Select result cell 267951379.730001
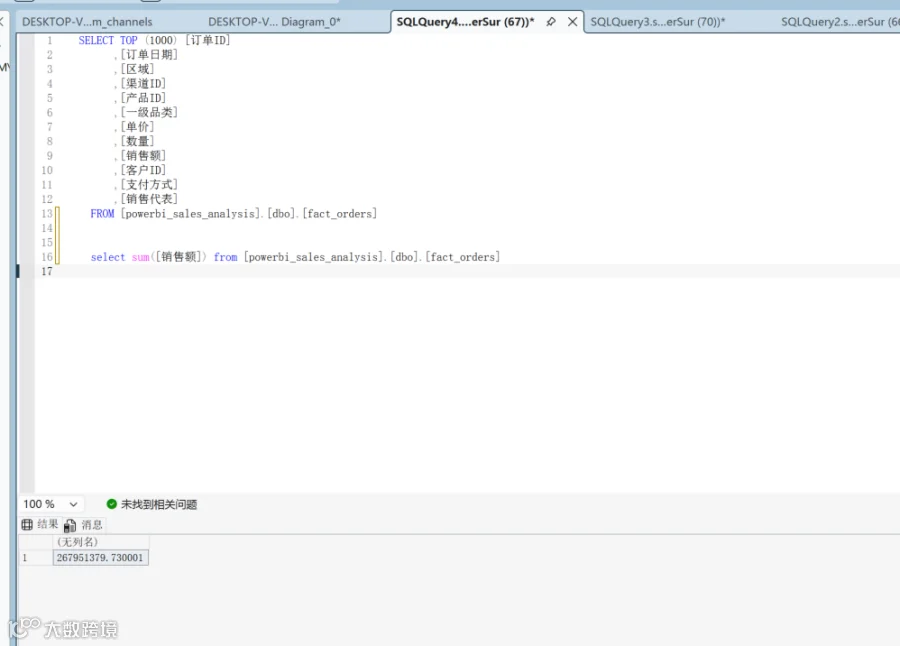The image size is (900, 646). (x=100, y=558)
